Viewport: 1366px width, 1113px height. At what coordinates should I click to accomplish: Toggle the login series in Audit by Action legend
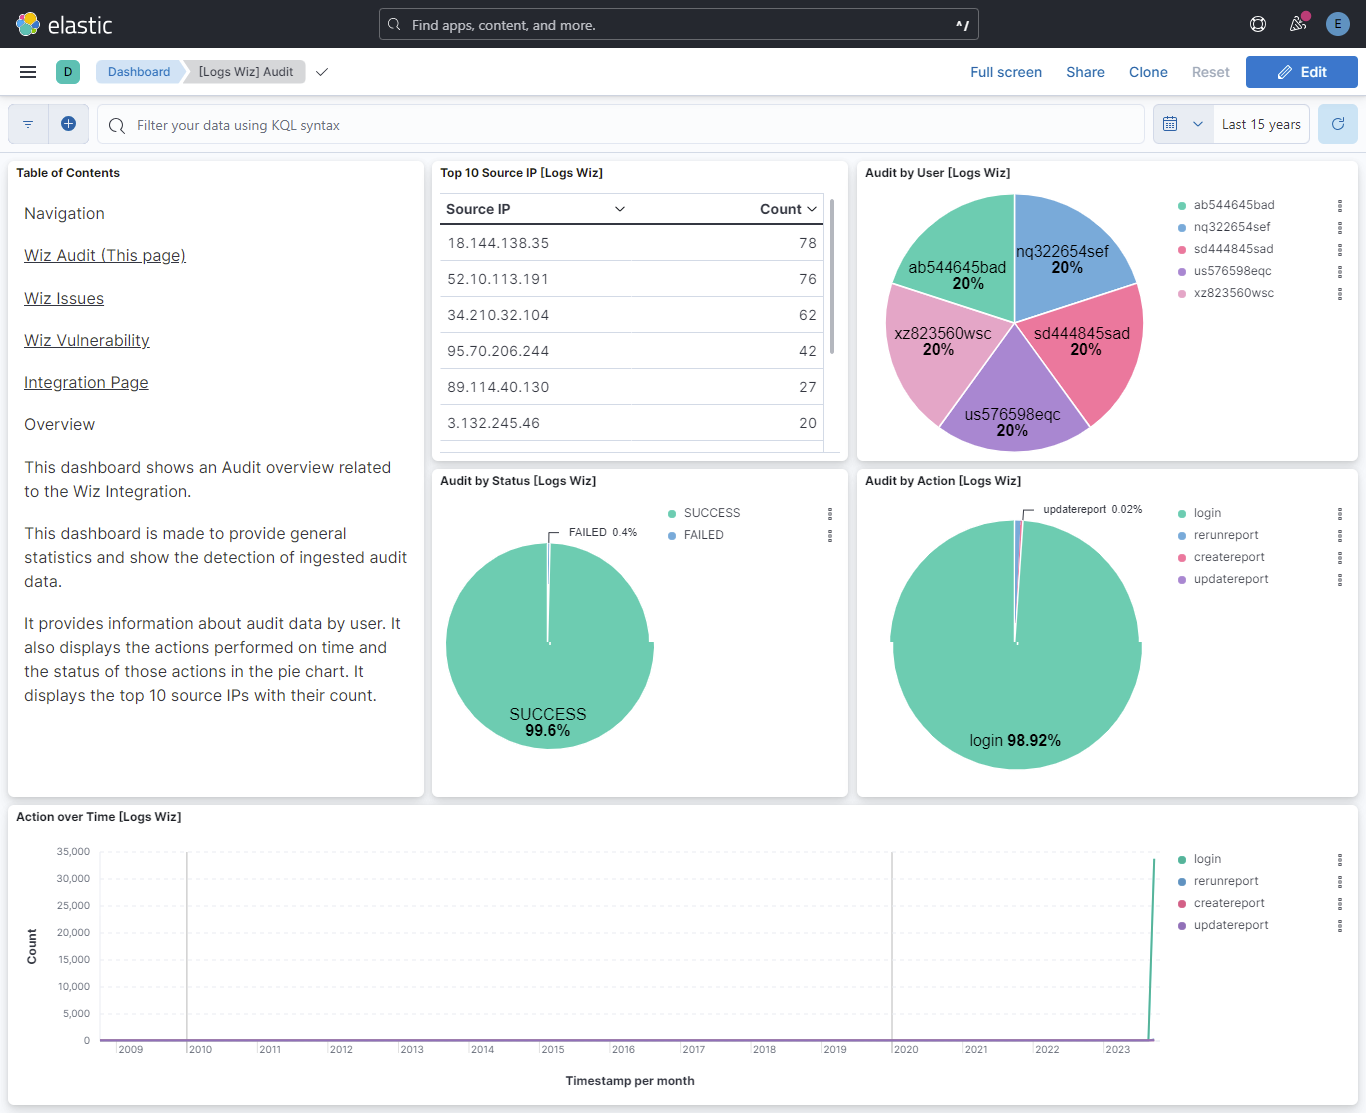(x=1207, y=512)
